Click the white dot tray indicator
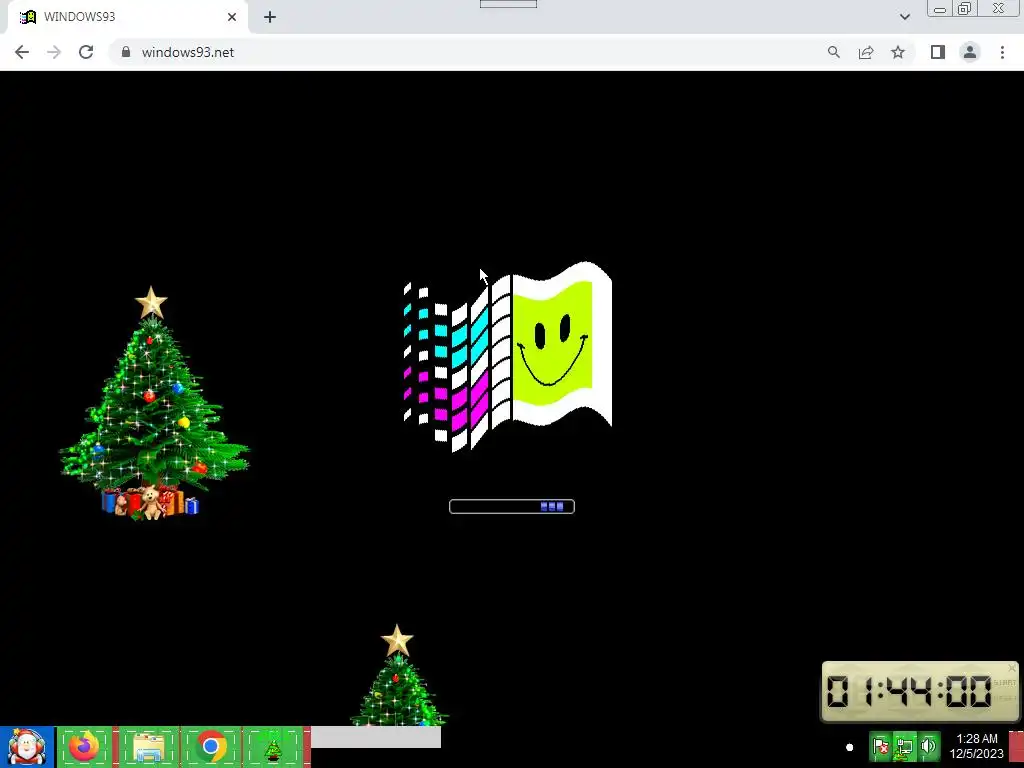Viewport: 1024px width, 768px height. point(850,747)
